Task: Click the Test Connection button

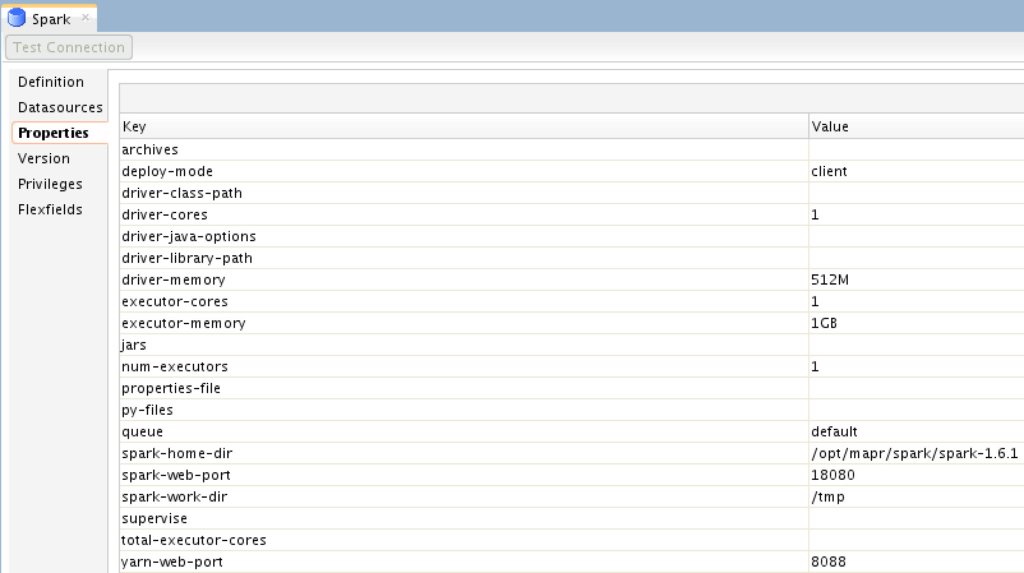Action: point(69,47)
